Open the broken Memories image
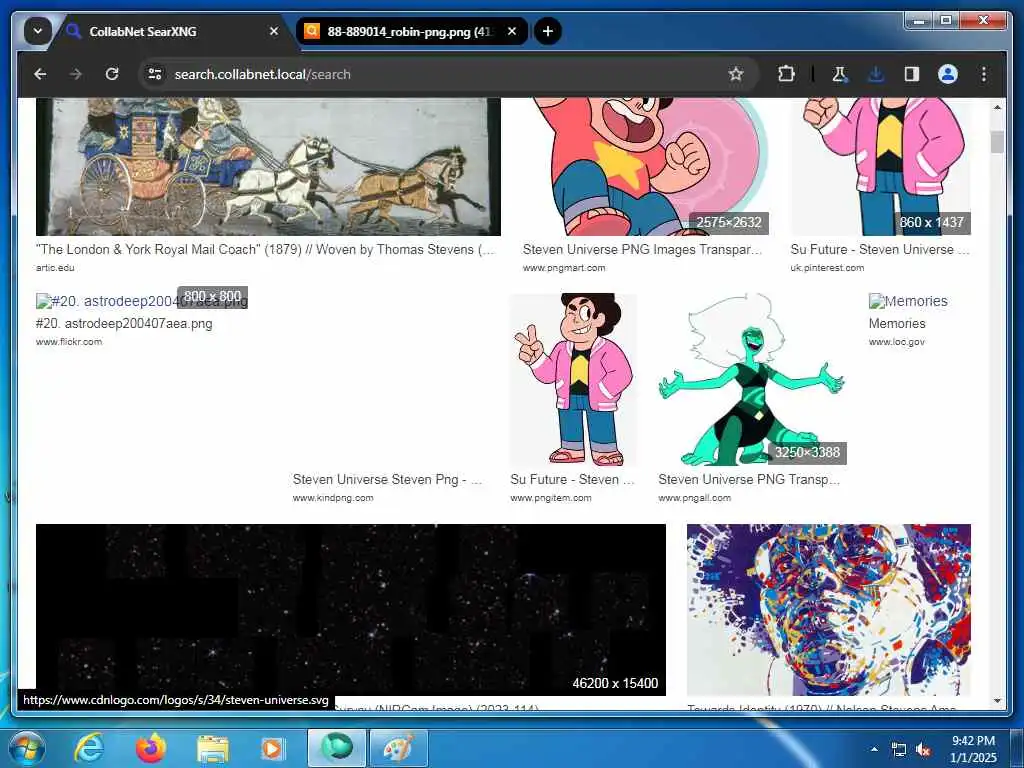 pyautogui.click(x=908, y=301)
